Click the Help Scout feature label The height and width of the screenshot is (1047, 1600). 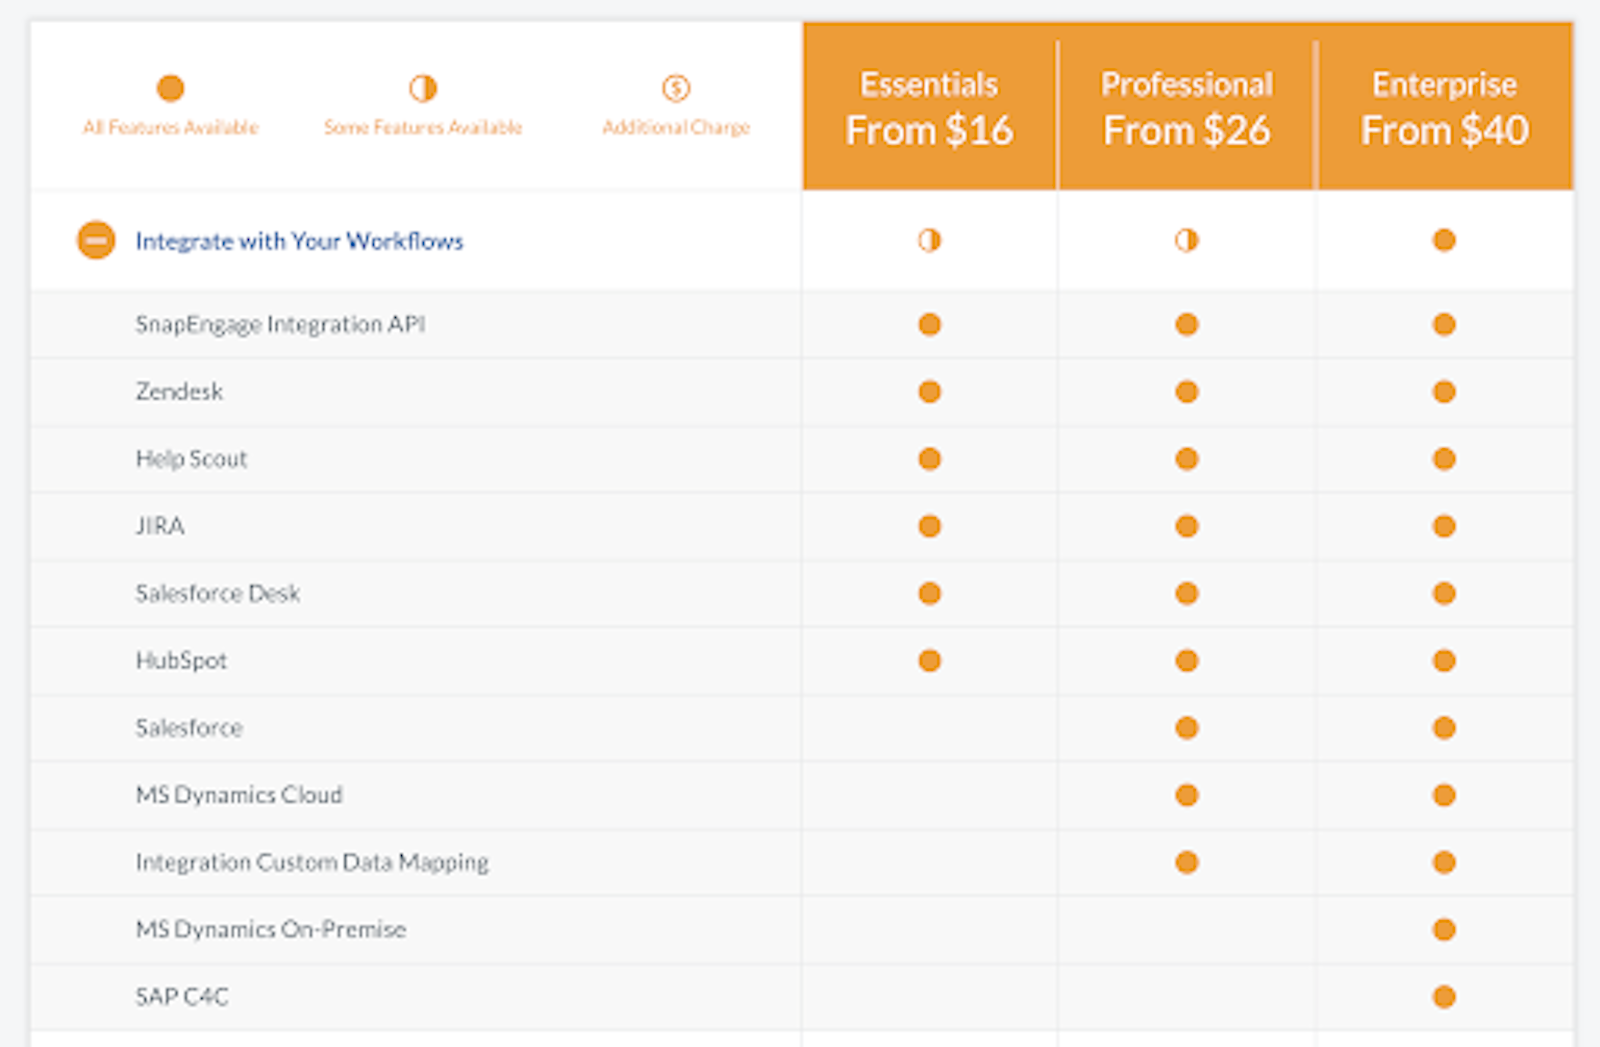pos(191,459)
